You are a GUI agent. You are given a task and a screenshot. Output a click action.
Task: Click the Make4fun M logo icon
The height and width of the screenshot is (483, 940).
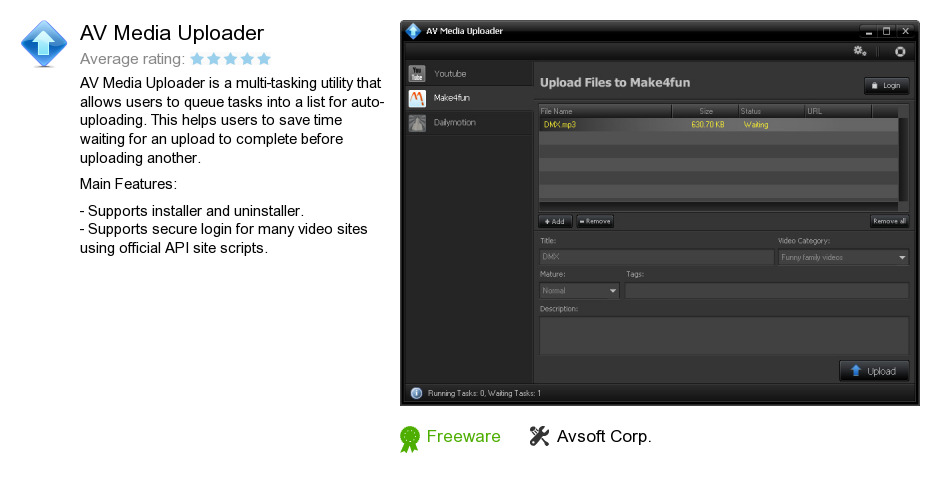pos(417,98)
